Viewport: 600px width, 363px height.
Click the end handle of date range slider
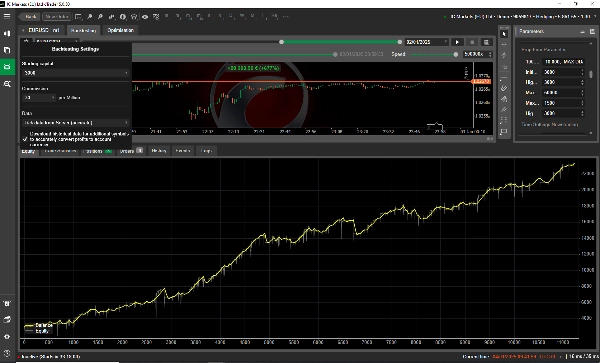click(x=399, y=42)
